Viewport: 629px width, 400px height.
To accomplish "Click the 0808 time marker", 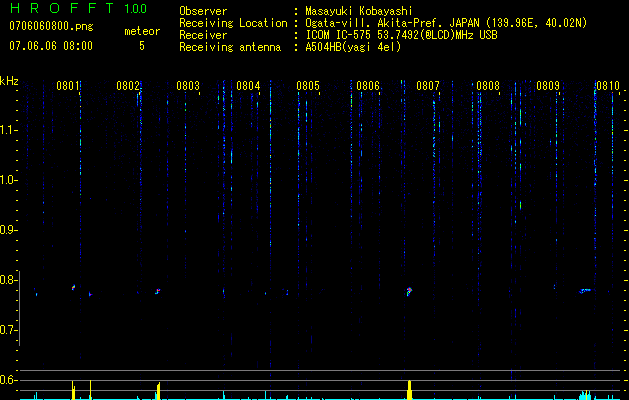I will (x=488, y=86).
